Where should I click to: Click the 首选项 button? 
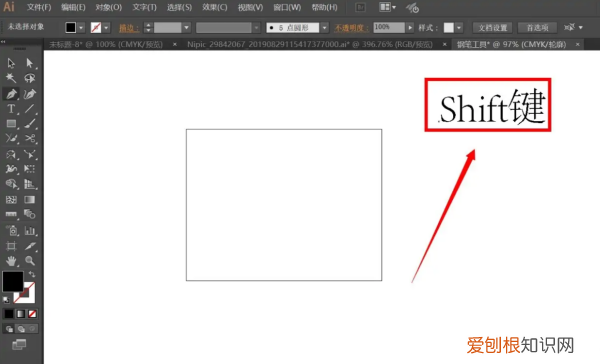[537, 28]
